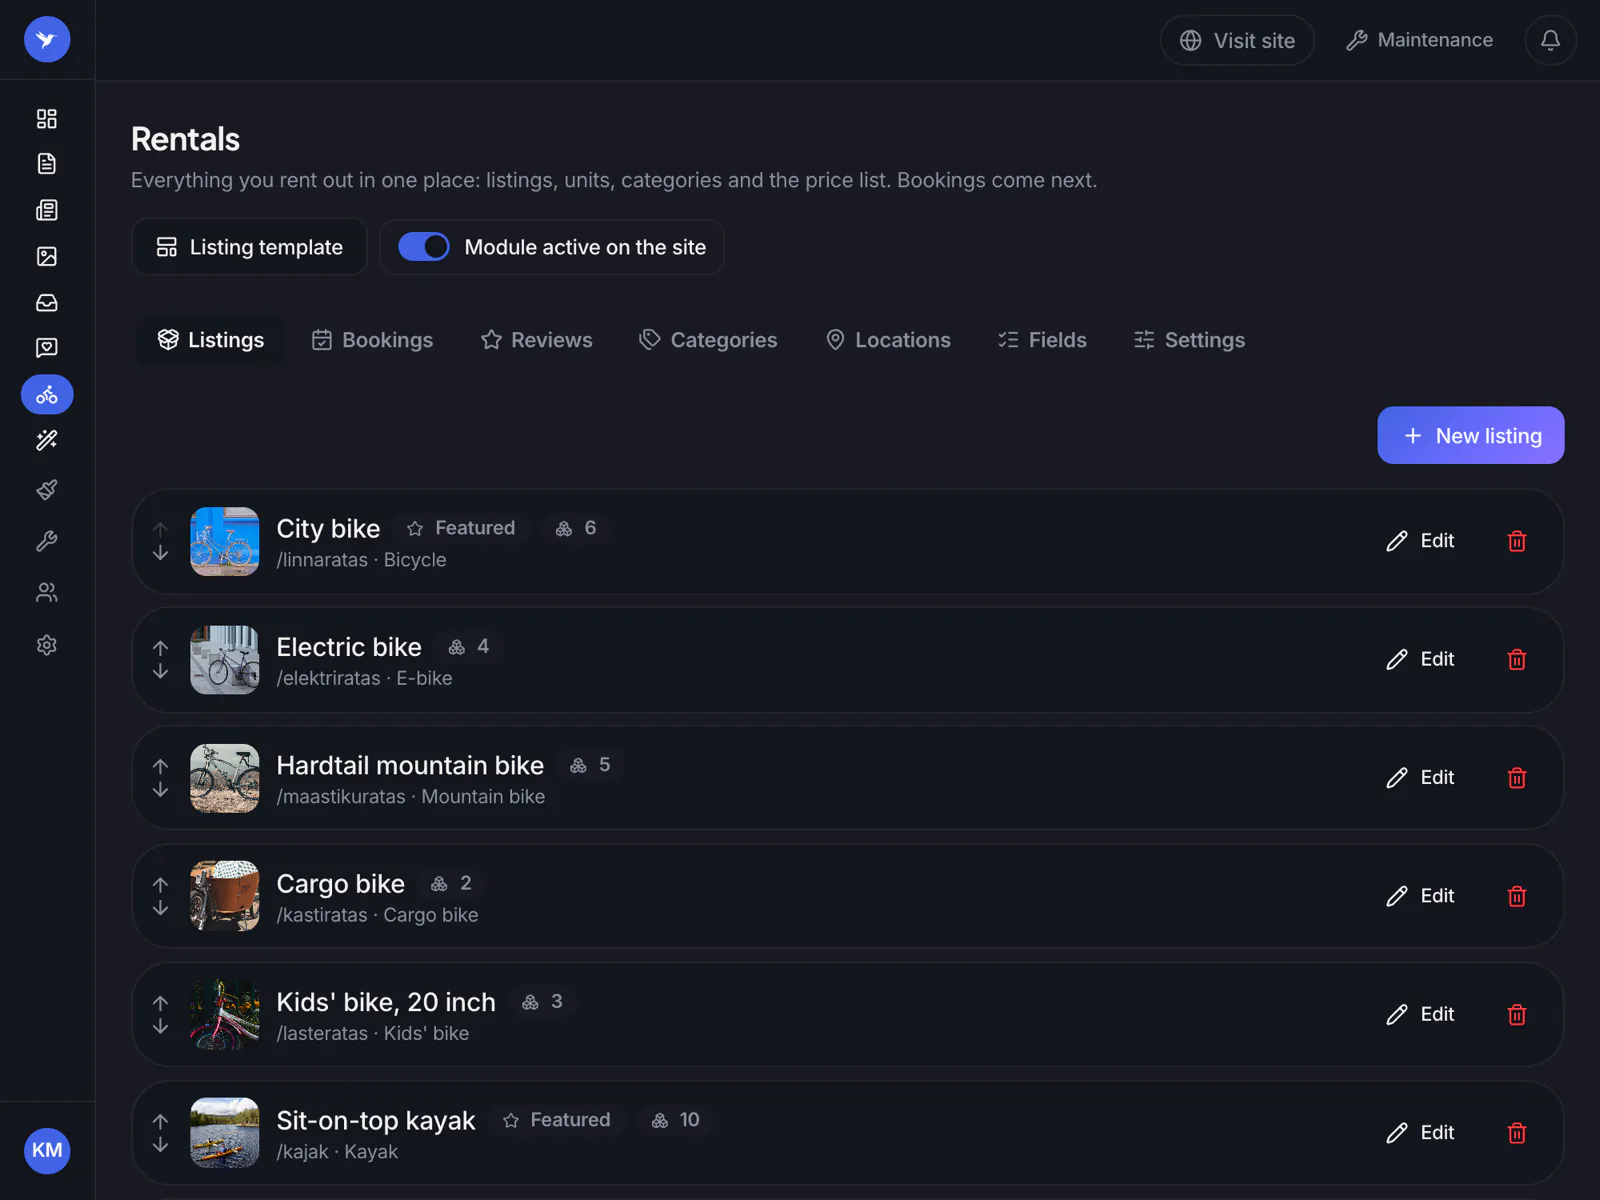This screenshot has height=1200, width=1600.
Task: Switch to the Categories tab
Action: point(708,340)
